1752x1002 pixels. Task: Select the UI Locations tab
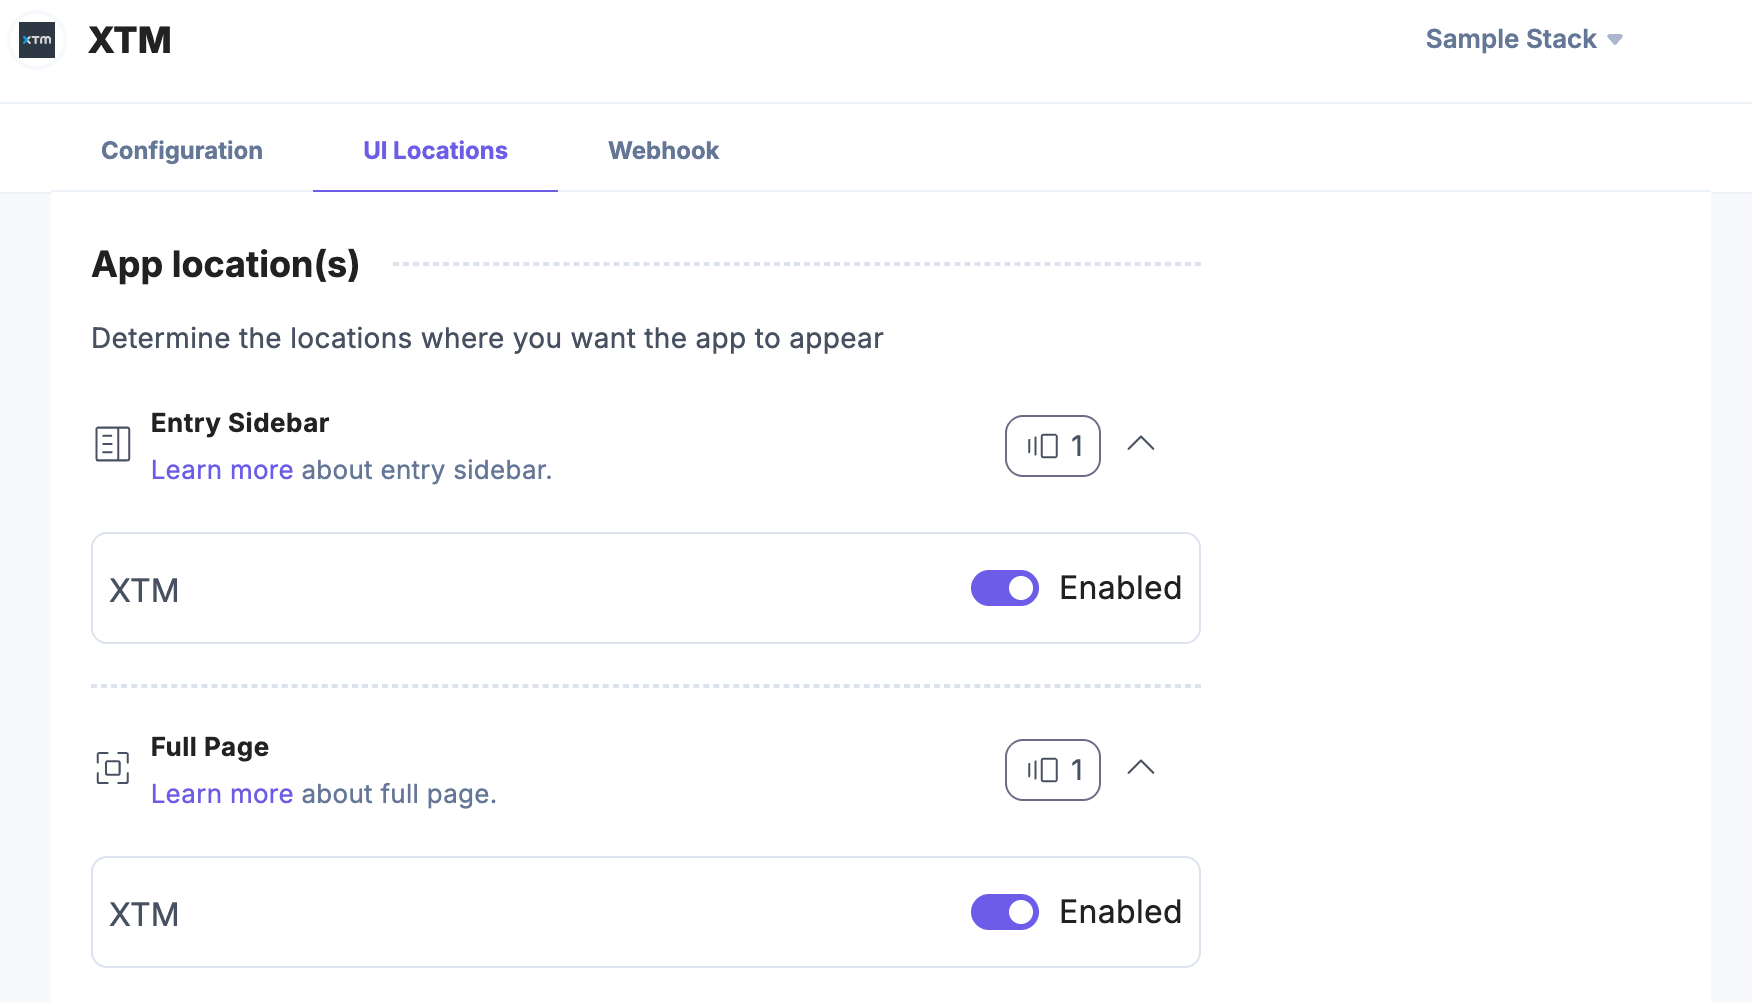coord(435,150)
